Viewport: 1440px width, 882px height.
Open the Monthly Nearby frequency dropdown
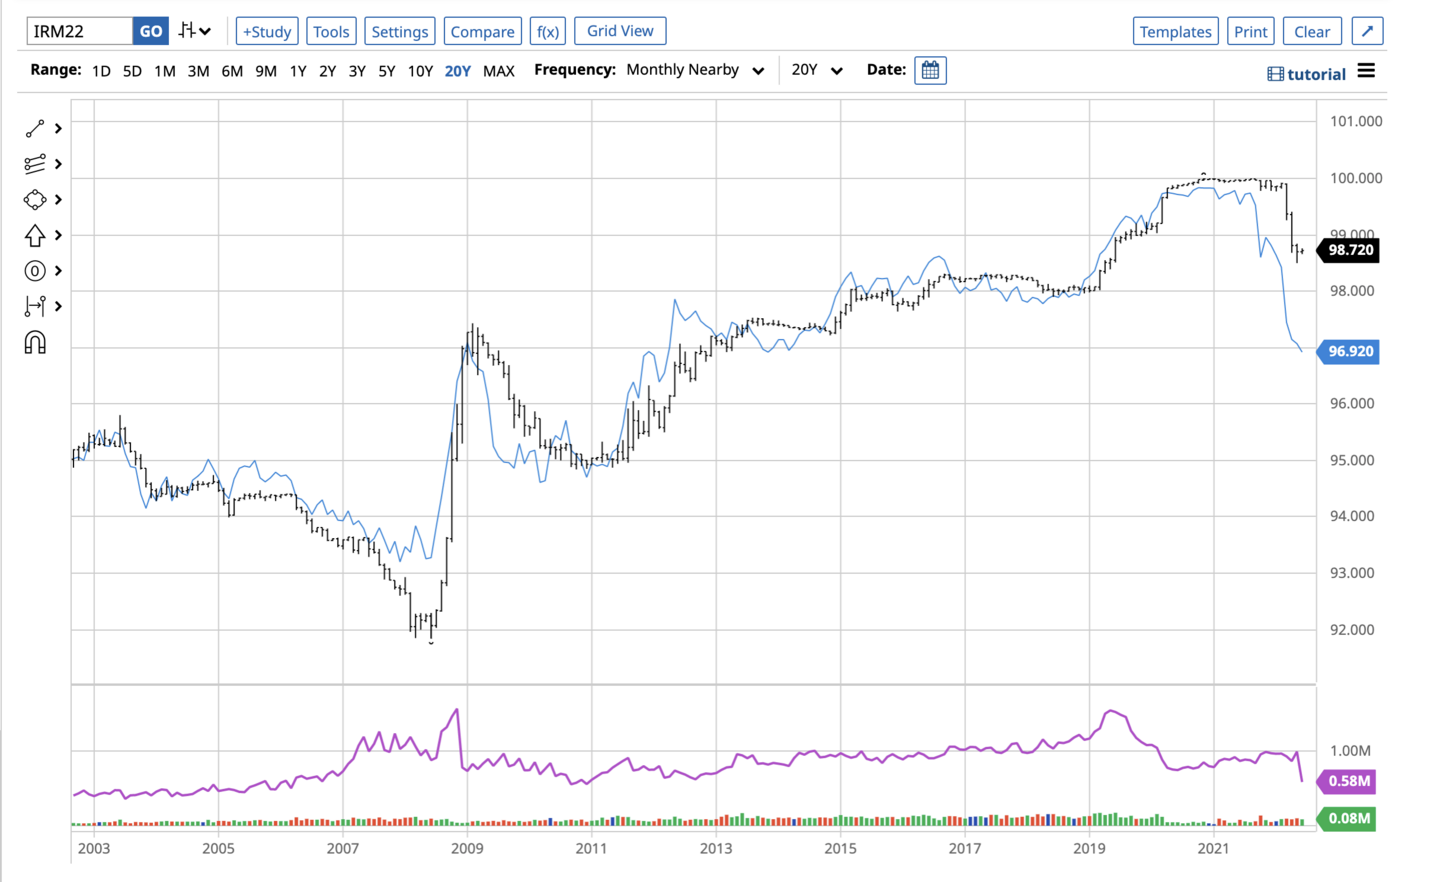(695, 70)
